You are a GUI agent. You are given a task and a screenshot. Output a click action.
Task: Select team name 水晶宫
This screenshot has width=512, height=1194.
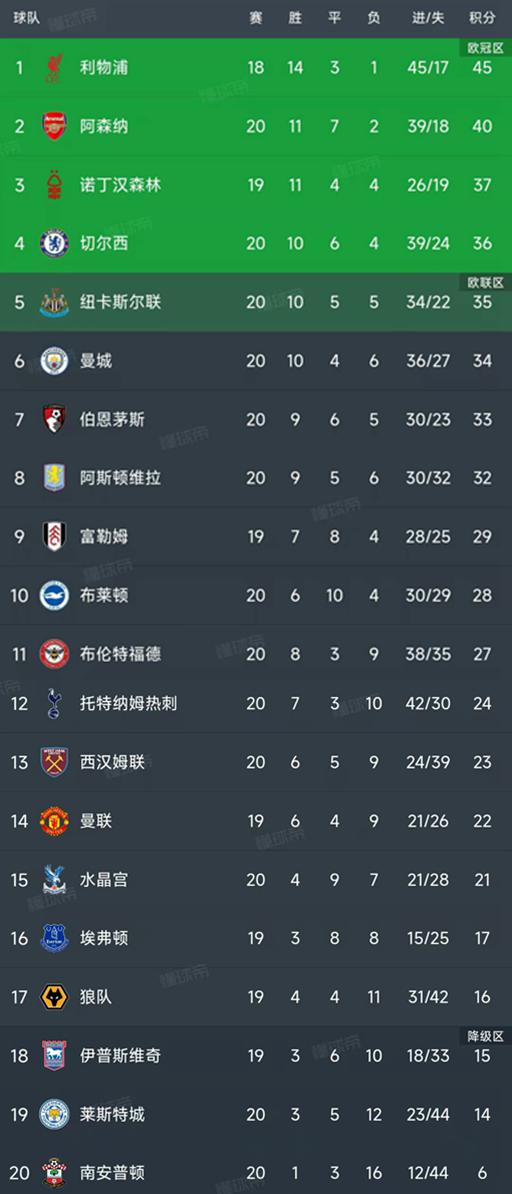click(104, 880)
